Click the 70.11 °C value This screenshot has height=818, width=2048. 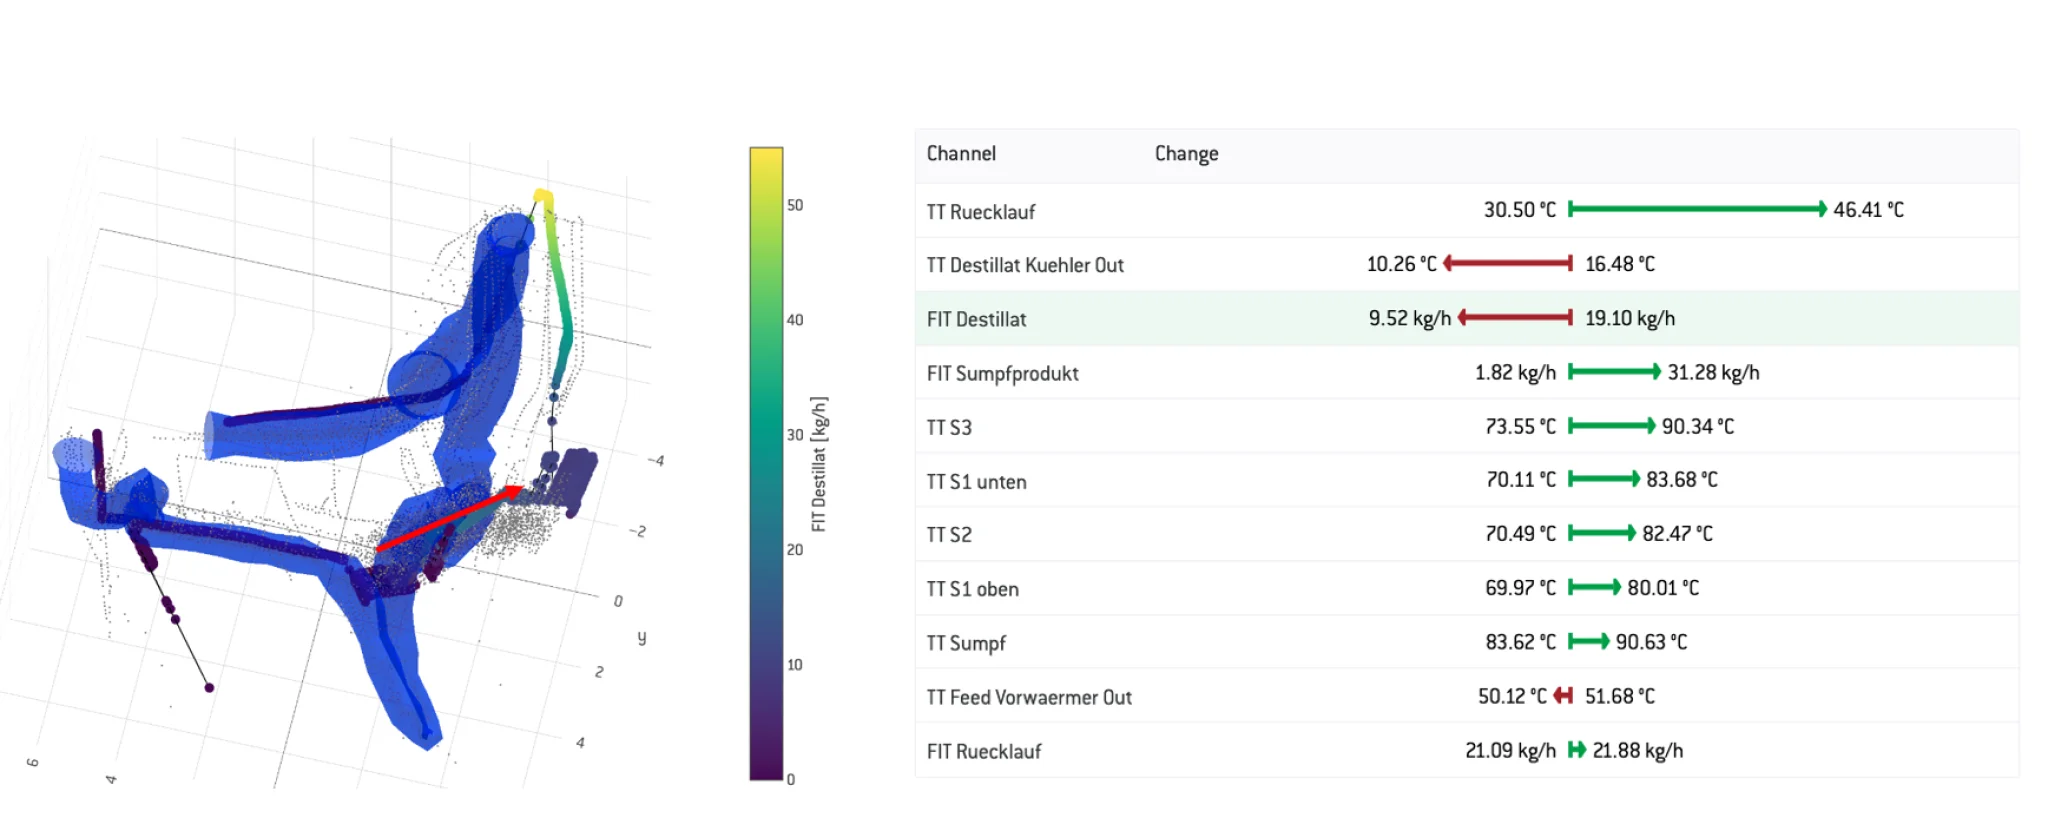coord(1521,480)
